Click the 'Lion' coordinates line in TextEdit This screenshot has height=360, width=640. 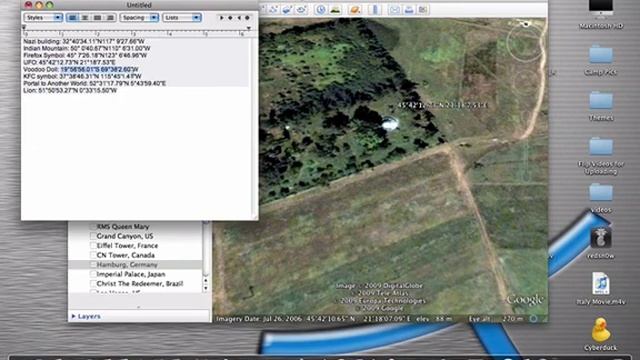click(70, 90)
